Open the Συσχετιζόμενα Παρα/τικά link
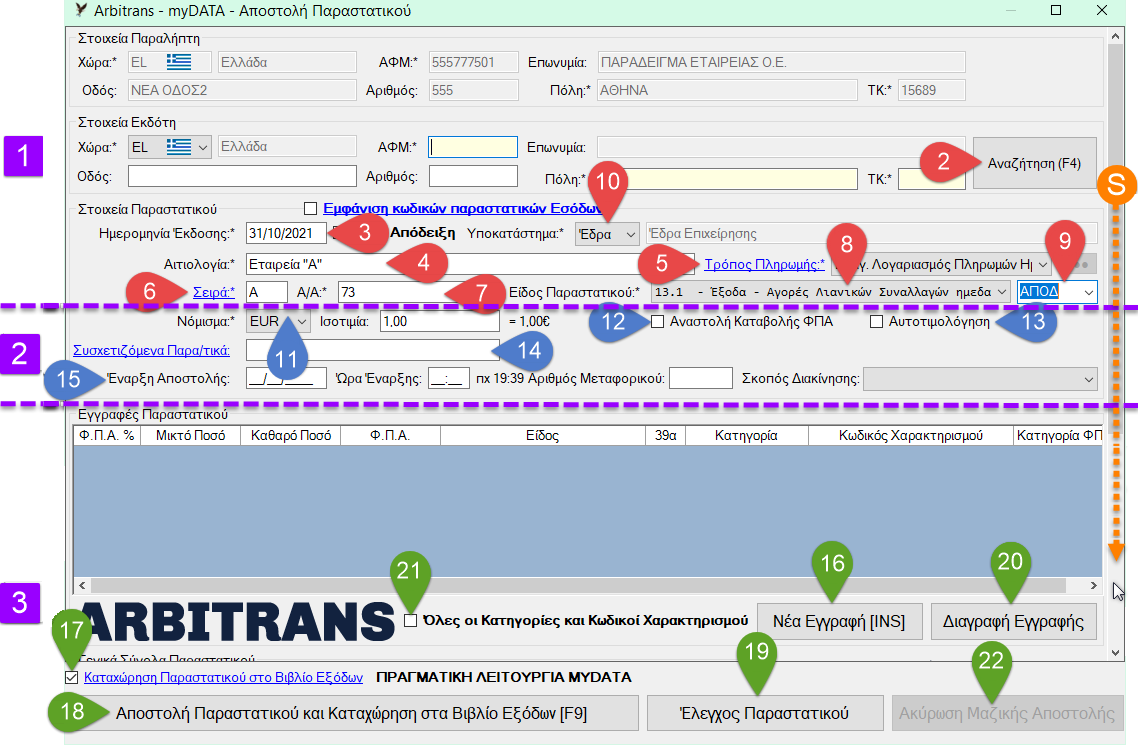This screenshot has height=745, width=1138. (x=151, y=350)
